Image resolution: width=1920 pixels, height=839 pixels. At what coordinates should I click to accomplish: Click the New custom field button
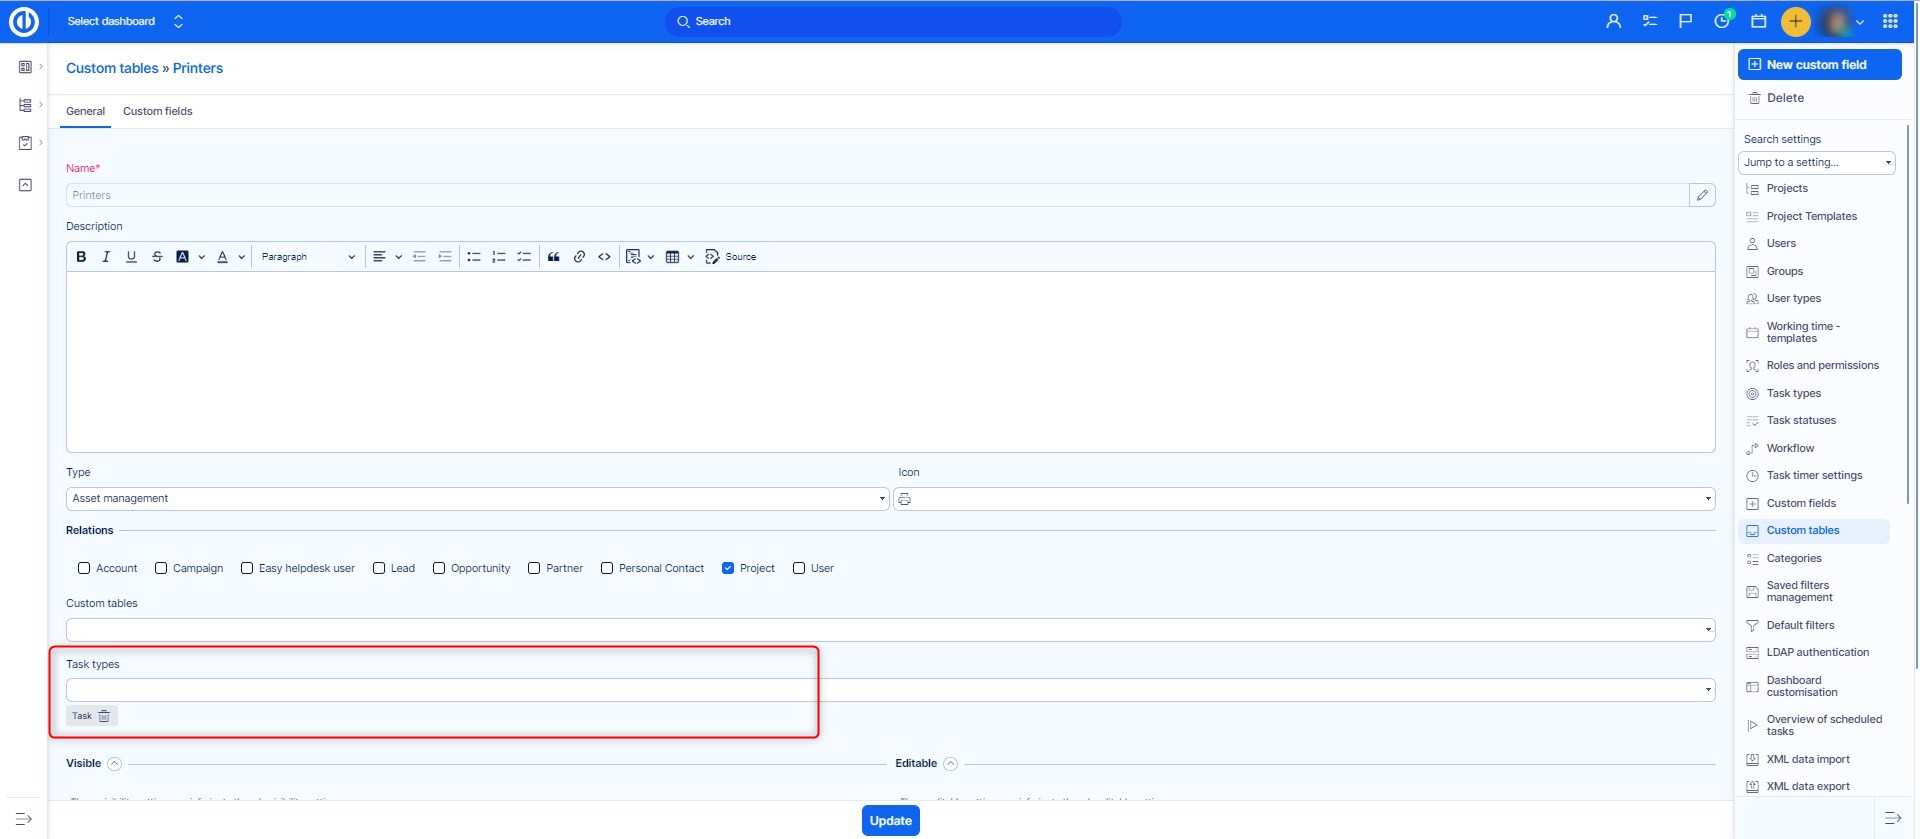tap(1818, 65)
